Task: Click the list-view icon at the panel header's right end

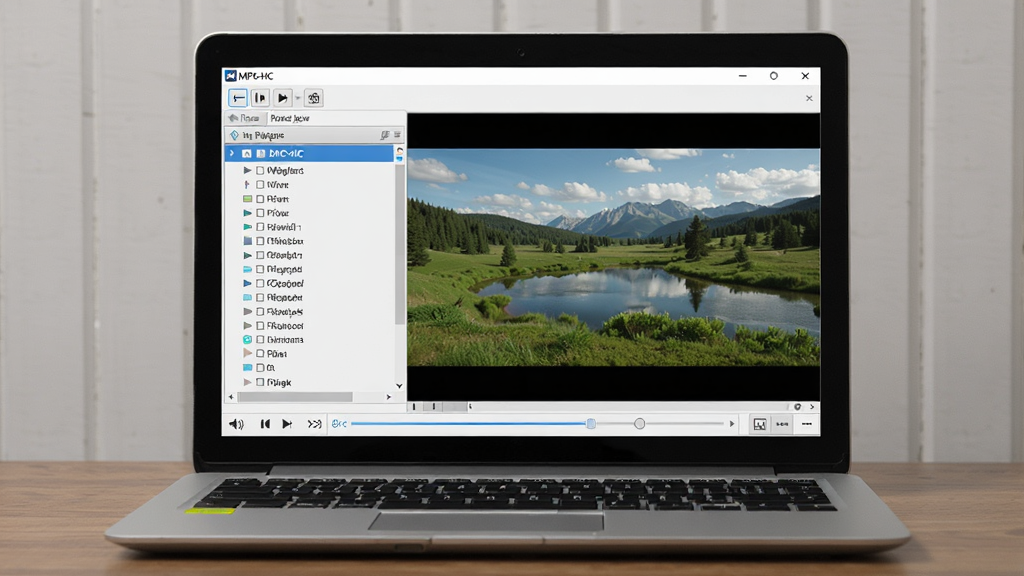Action: pos(397,135)
